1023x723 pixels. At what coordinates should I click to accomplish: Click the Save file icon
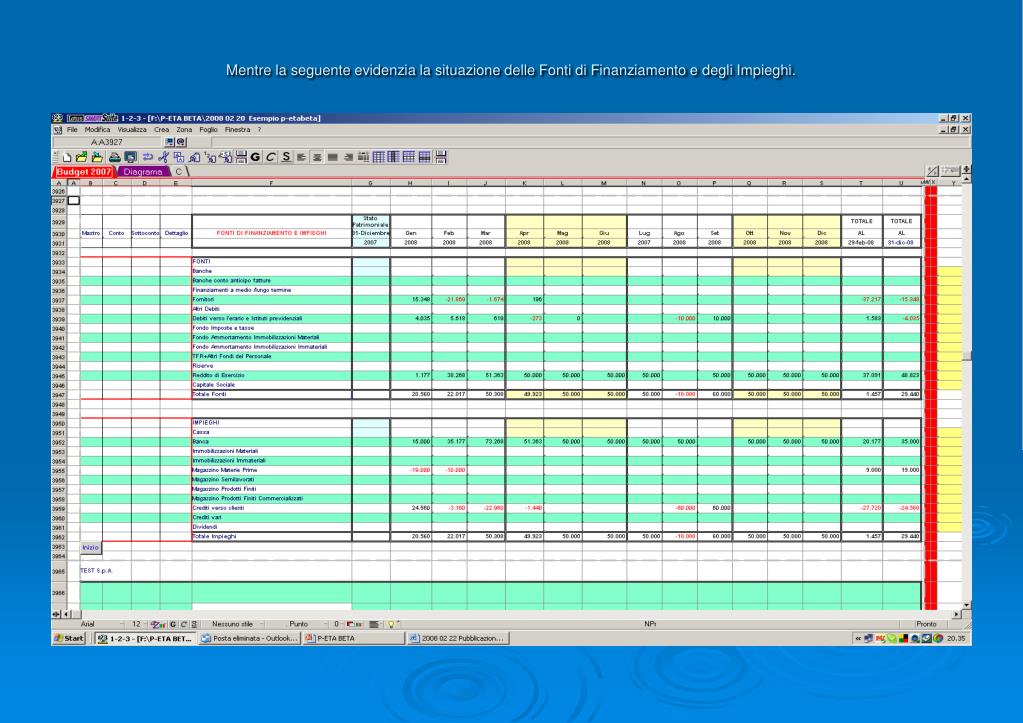[x=97, y=157]
